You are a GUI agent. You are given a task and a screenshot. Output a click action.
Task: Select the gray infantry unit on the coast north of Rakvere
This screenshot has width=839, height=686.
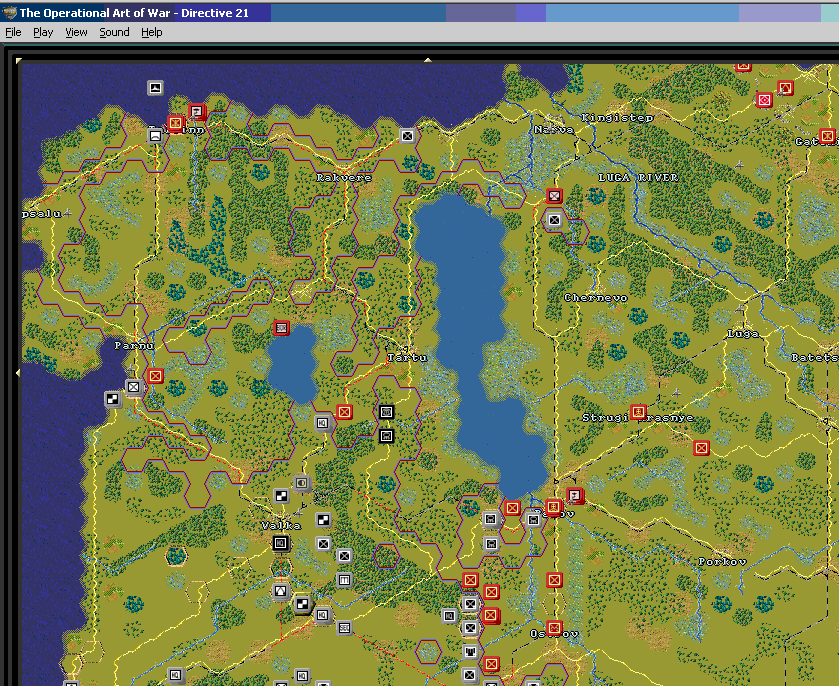coord(407,135)
